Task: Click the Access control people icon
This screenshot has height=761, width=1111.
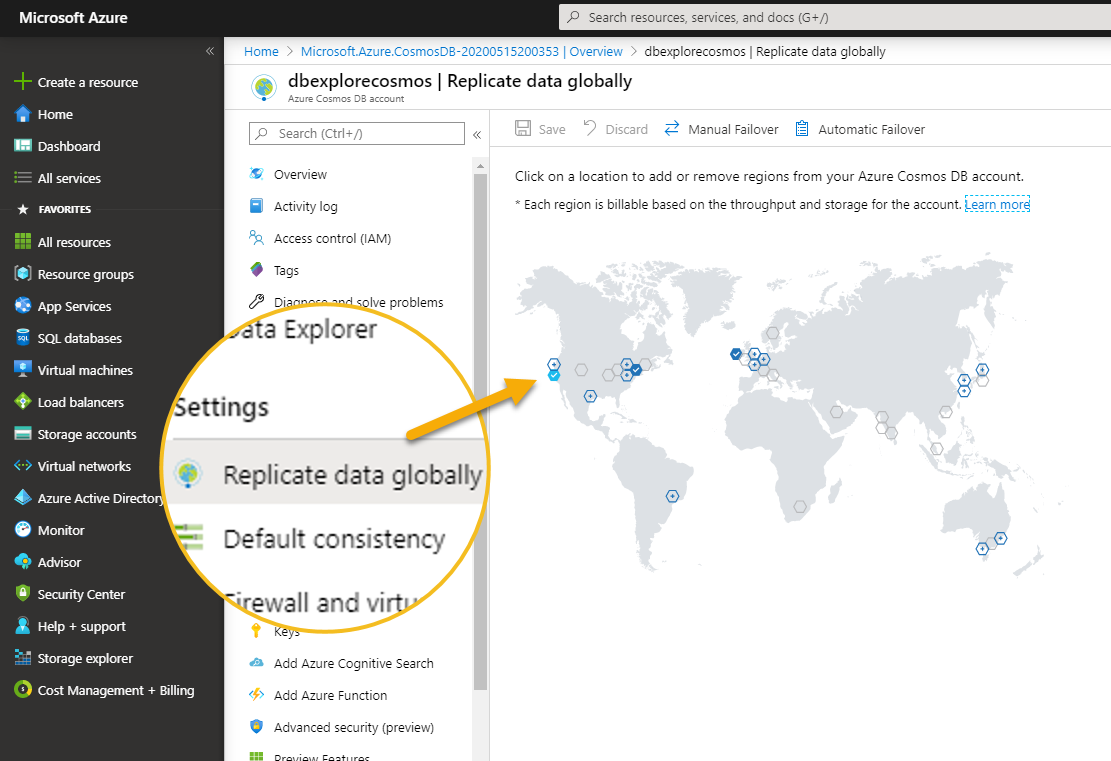Action: point(256,237)
